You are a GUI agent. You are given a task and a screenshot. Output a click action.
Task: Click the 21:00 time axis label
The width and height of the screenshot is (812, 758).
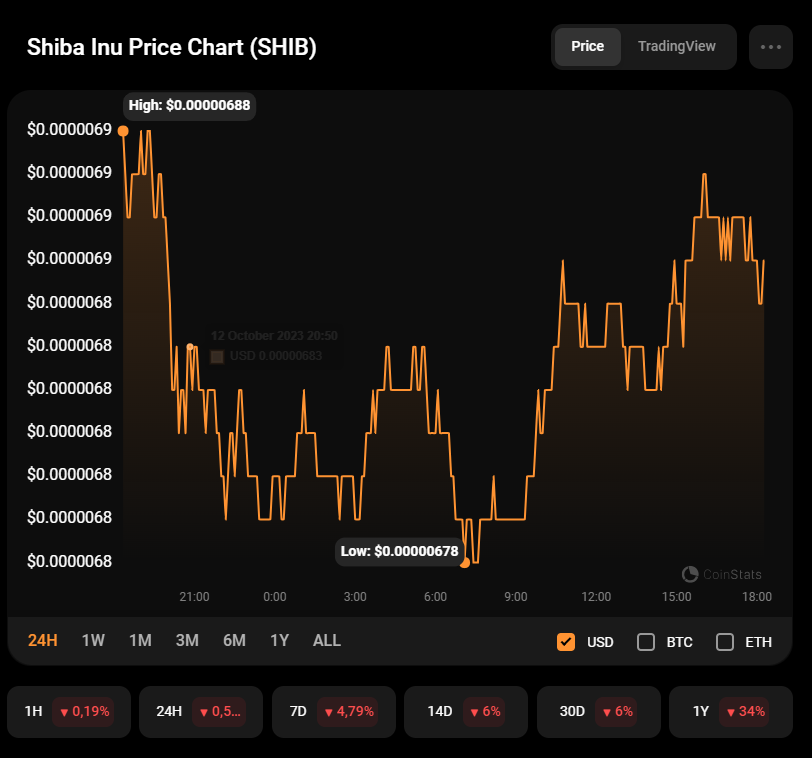tap(194, 596)
